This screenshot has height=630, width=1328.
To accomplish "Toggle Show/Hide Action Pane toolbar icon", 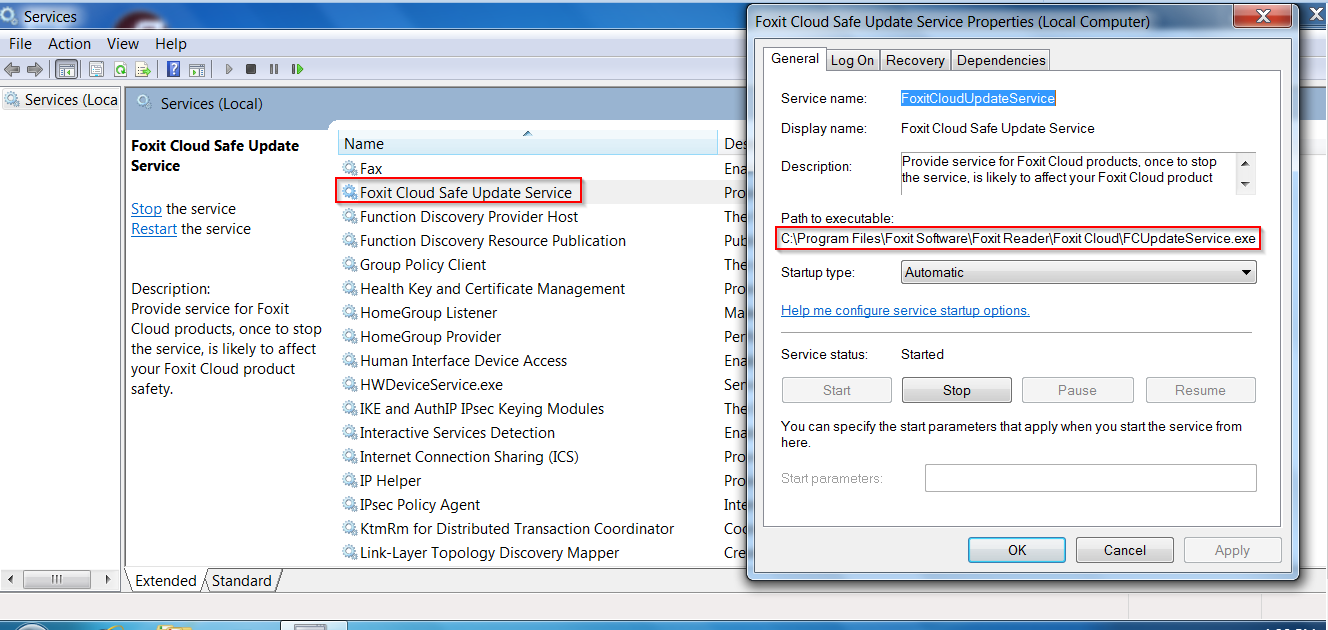I will (x=197, y=69).
